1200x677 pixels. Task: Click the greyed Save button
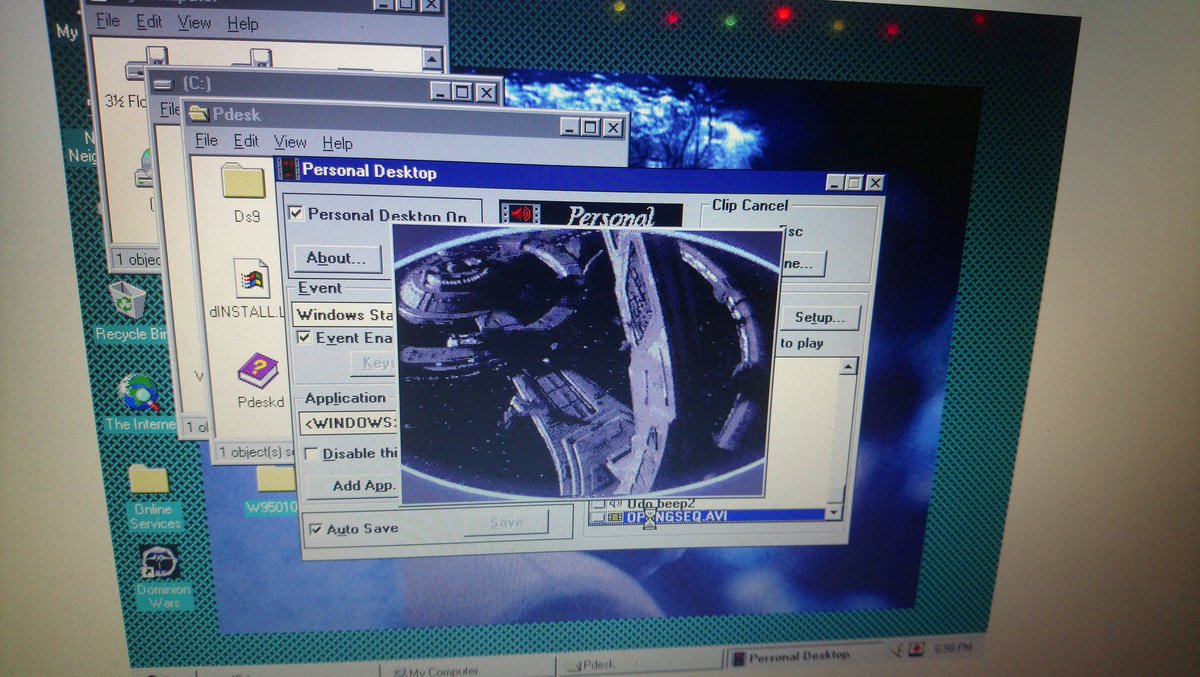(x=506, y=522)
